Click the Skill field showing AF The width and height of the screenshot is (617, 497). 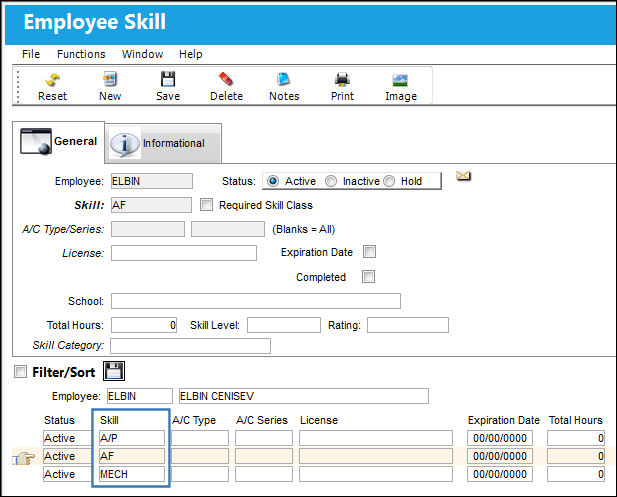click(x=151, y=205)
